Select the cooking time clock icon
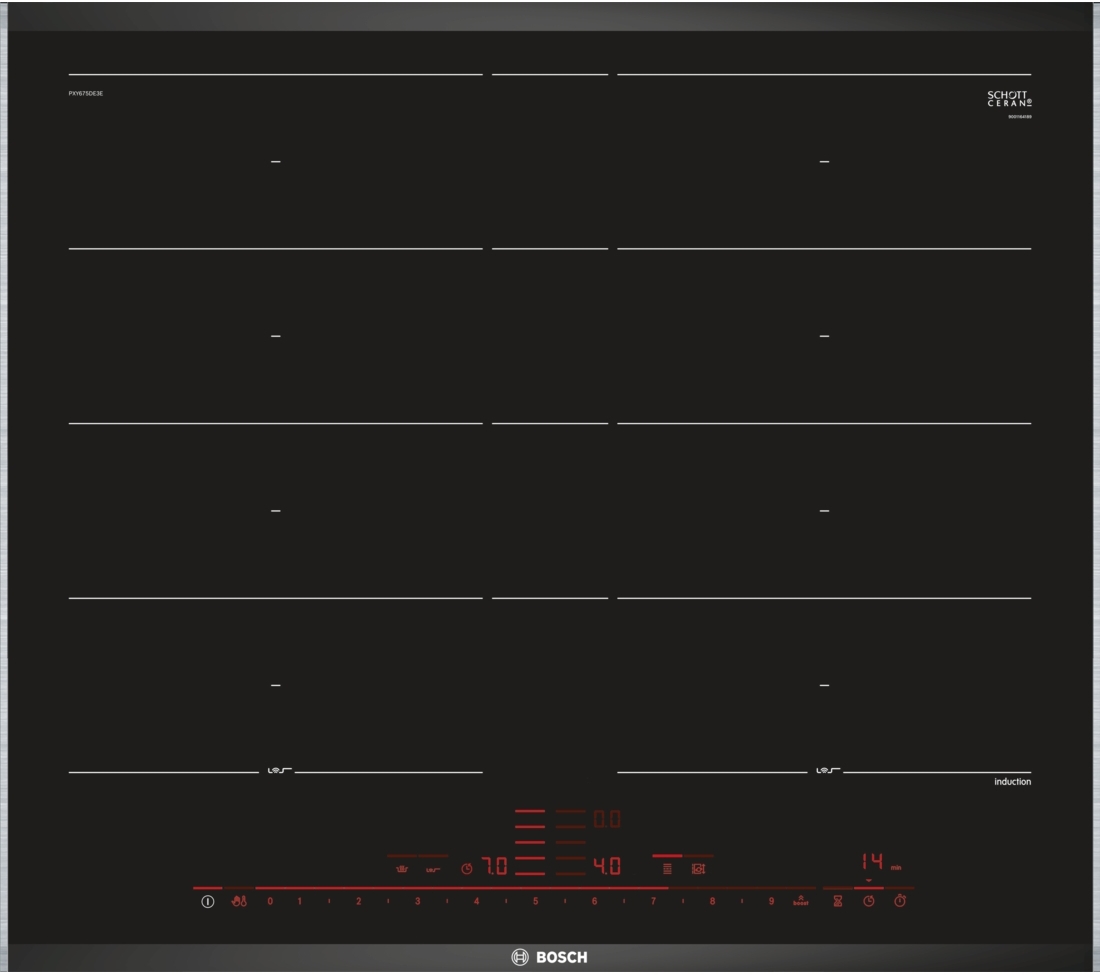Screen dimensions: 1100x975 point(869,902)
